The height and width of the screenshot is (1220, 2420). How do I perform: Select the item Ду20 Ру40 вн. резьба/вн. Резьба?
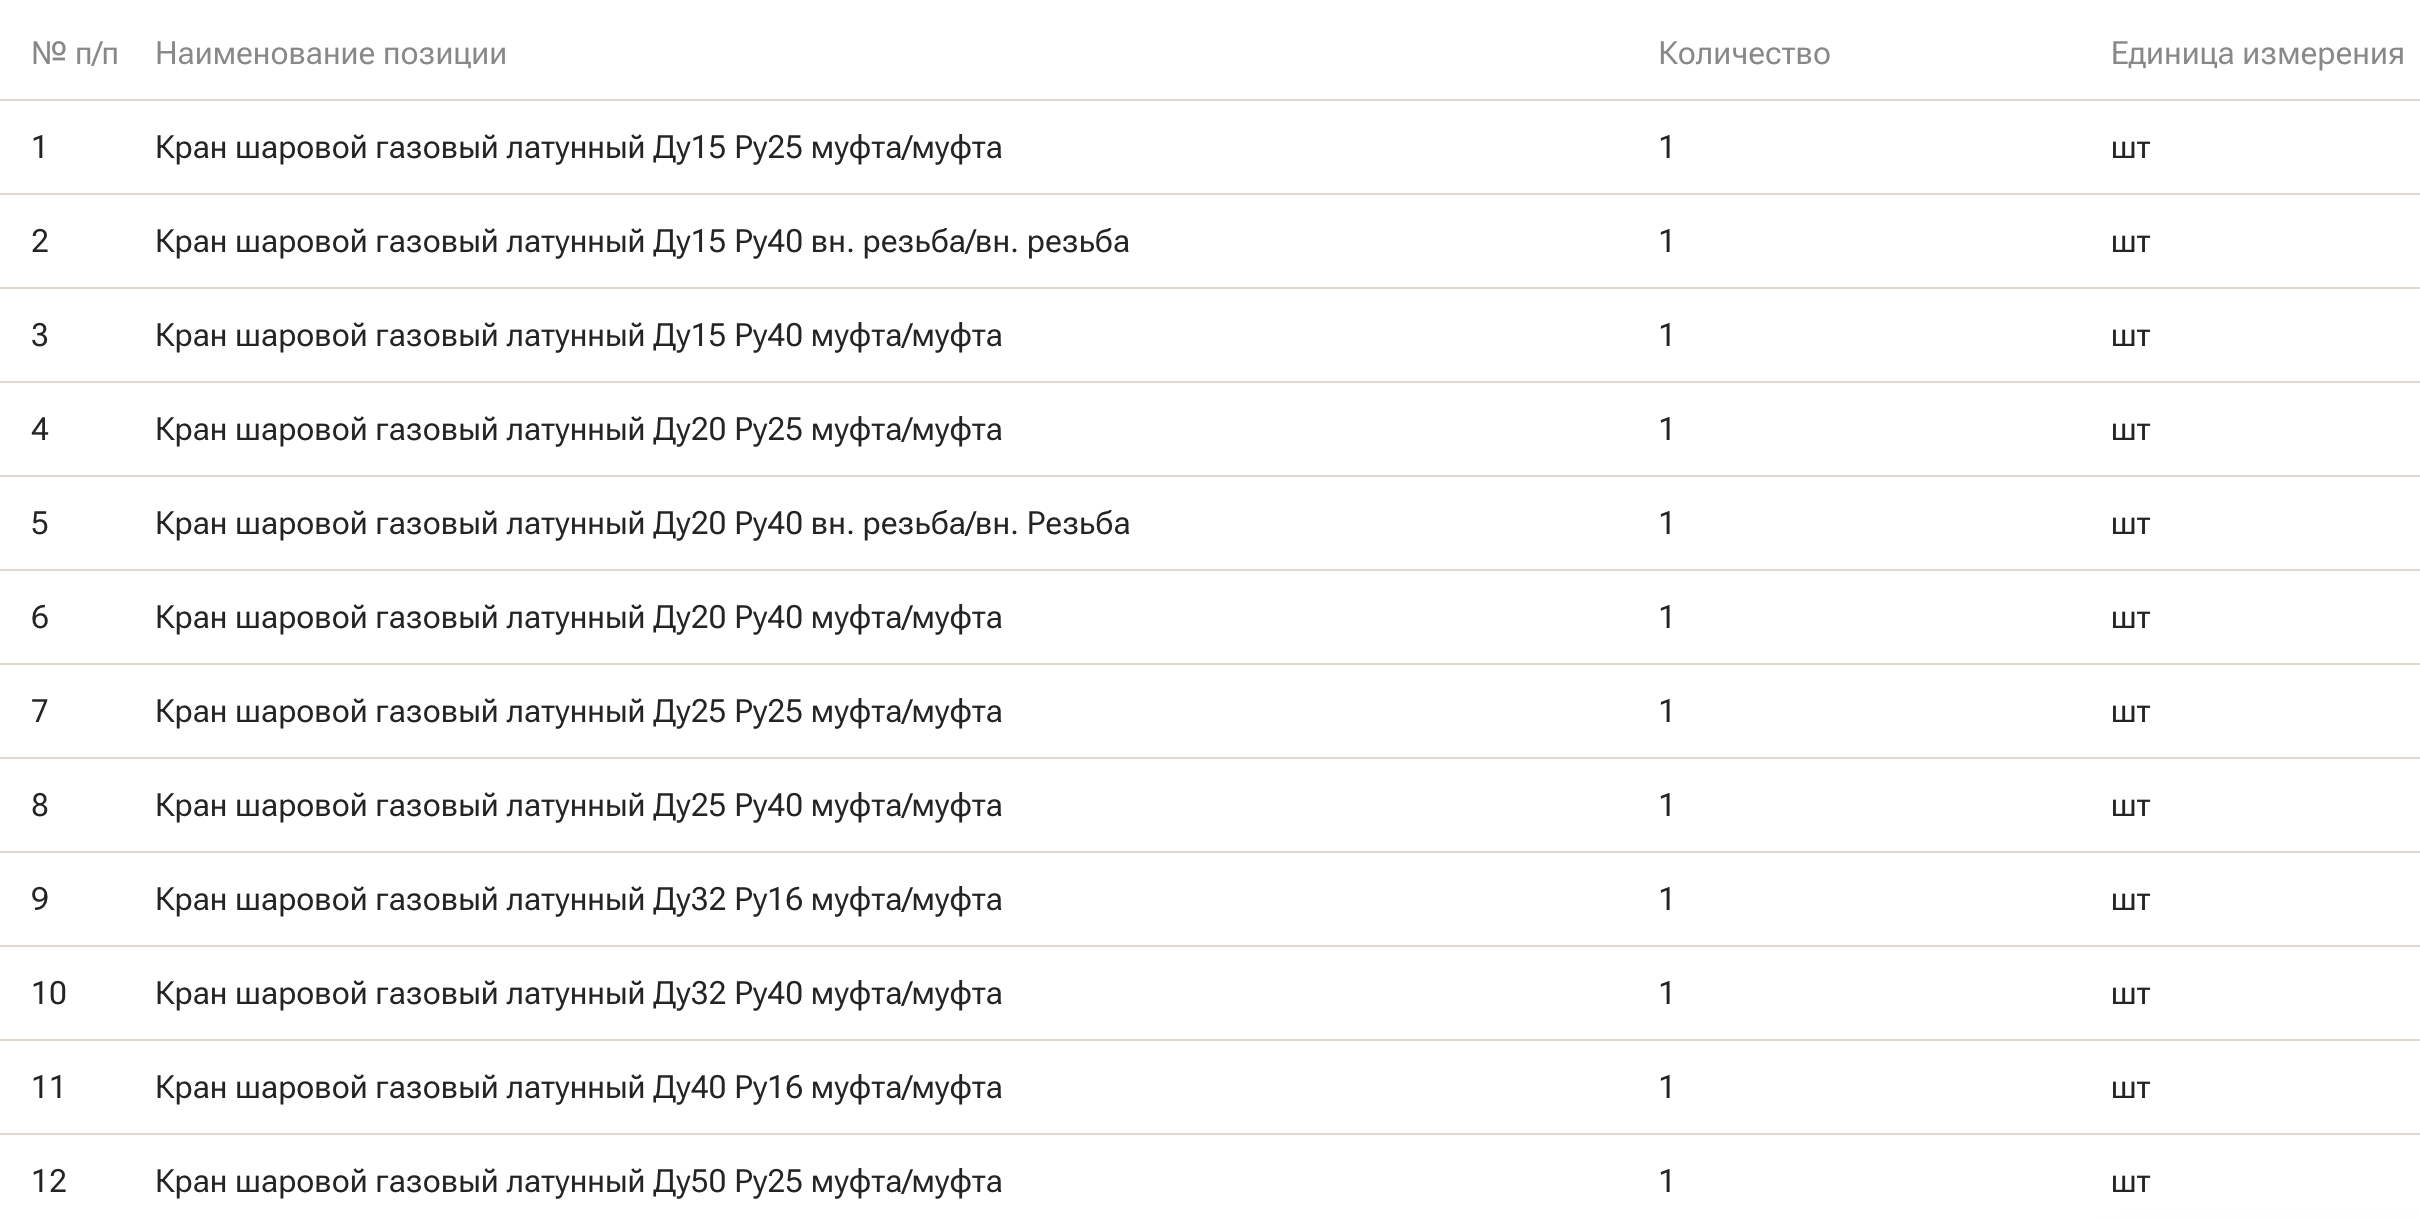[642, 524]
